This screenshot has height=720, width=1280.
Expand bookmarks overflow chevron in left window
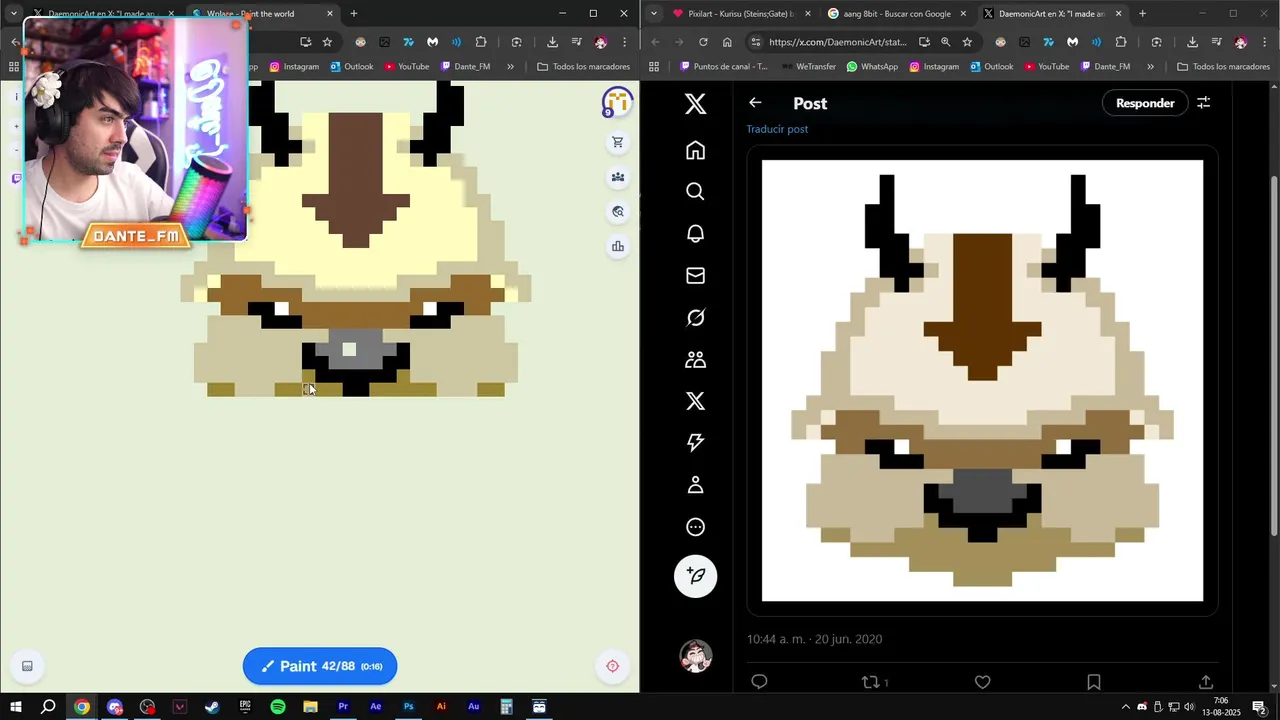(510, 67)
